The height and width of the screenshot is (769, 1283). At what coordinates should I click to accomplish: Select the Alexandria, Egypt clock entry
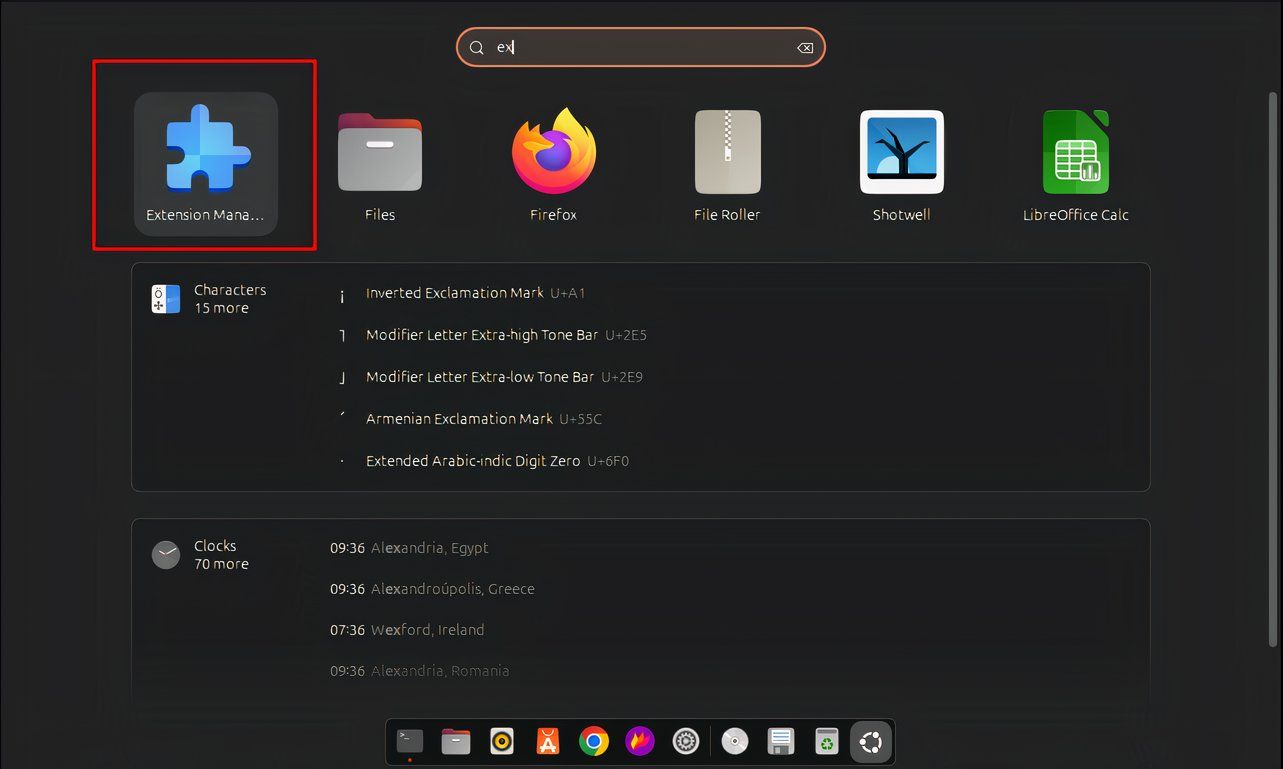point(408,548)
